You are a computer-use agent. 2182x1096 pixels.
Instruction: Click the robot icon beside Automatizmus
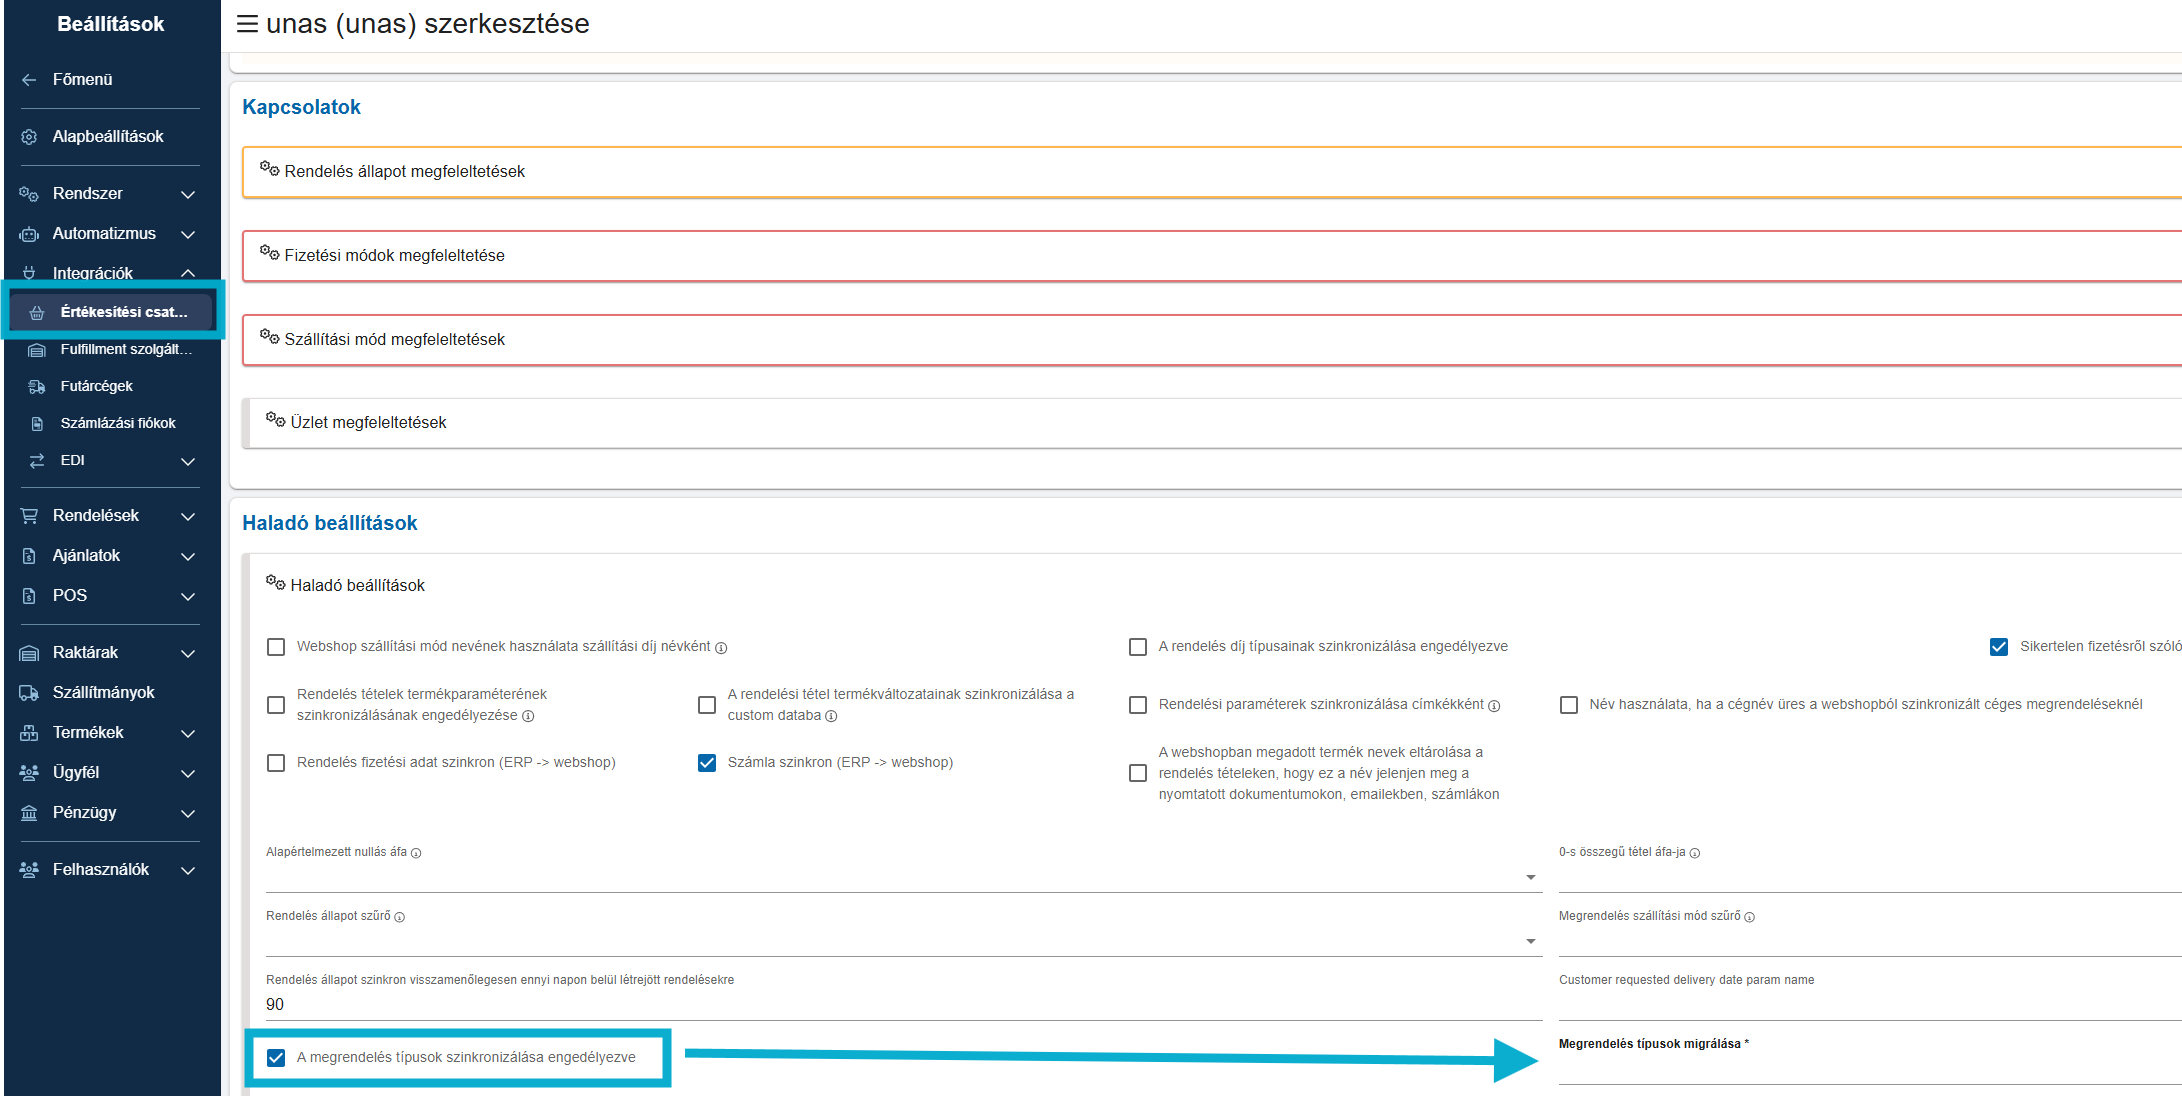pos(29,234)
